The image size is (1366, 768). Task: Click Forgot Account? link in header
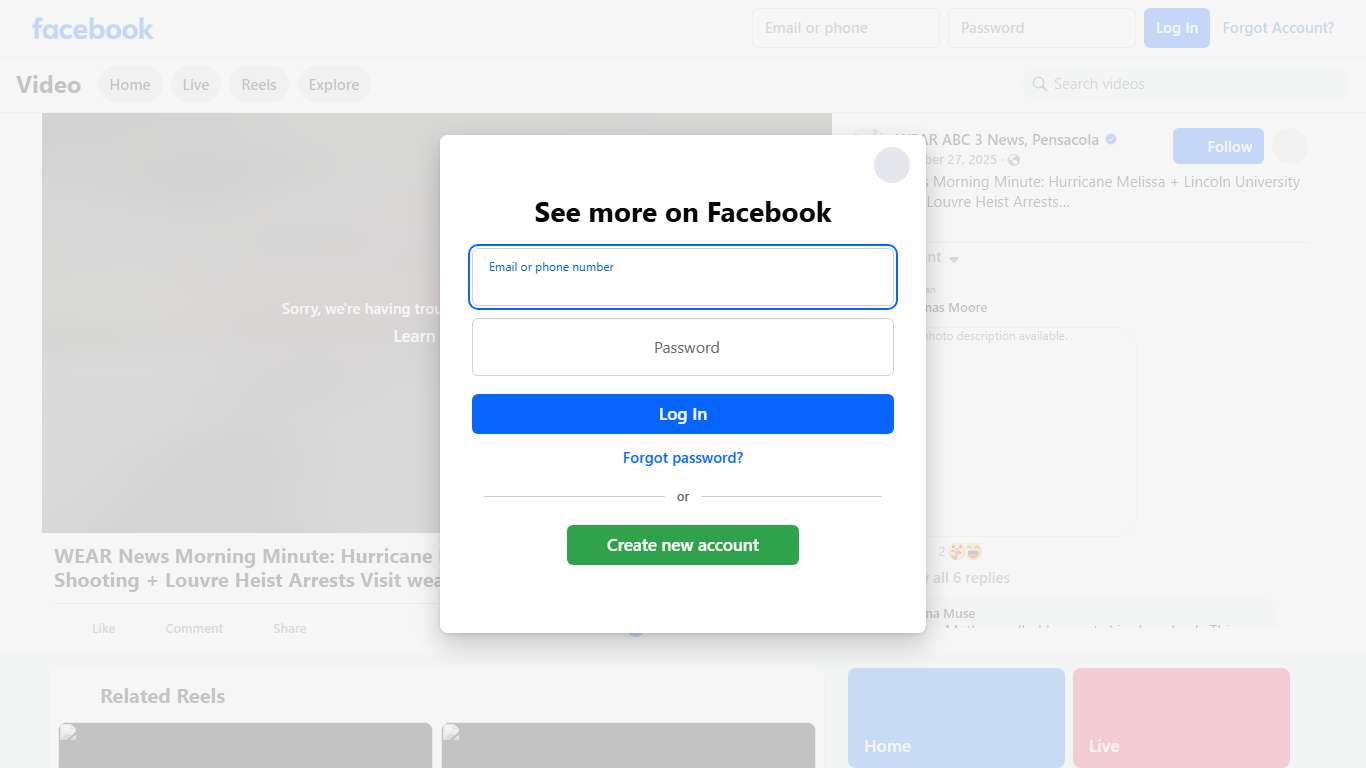[x=1278, y=28]
